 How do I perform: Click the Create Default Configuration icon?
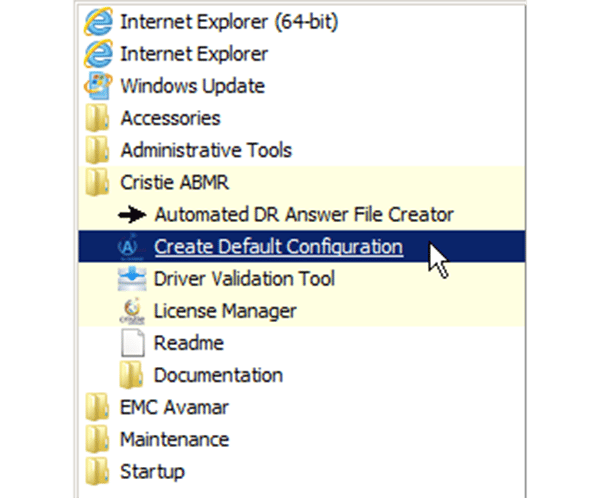(x=129, y=247)
